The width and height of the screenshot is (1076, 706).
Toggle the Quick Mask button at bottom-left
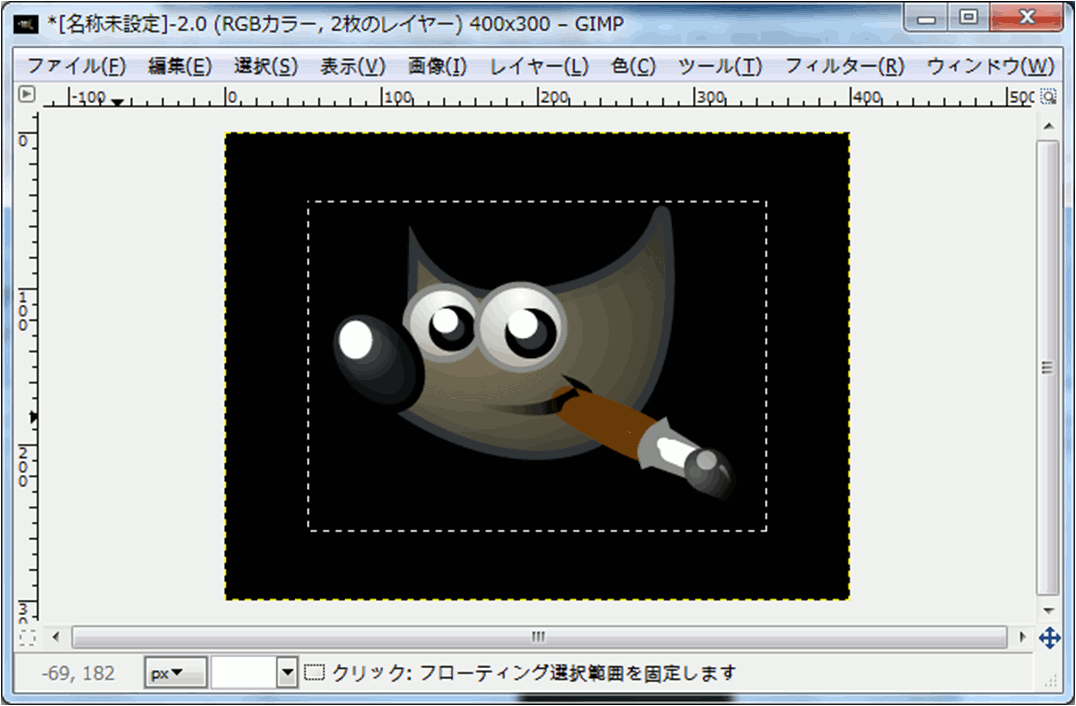27,636
